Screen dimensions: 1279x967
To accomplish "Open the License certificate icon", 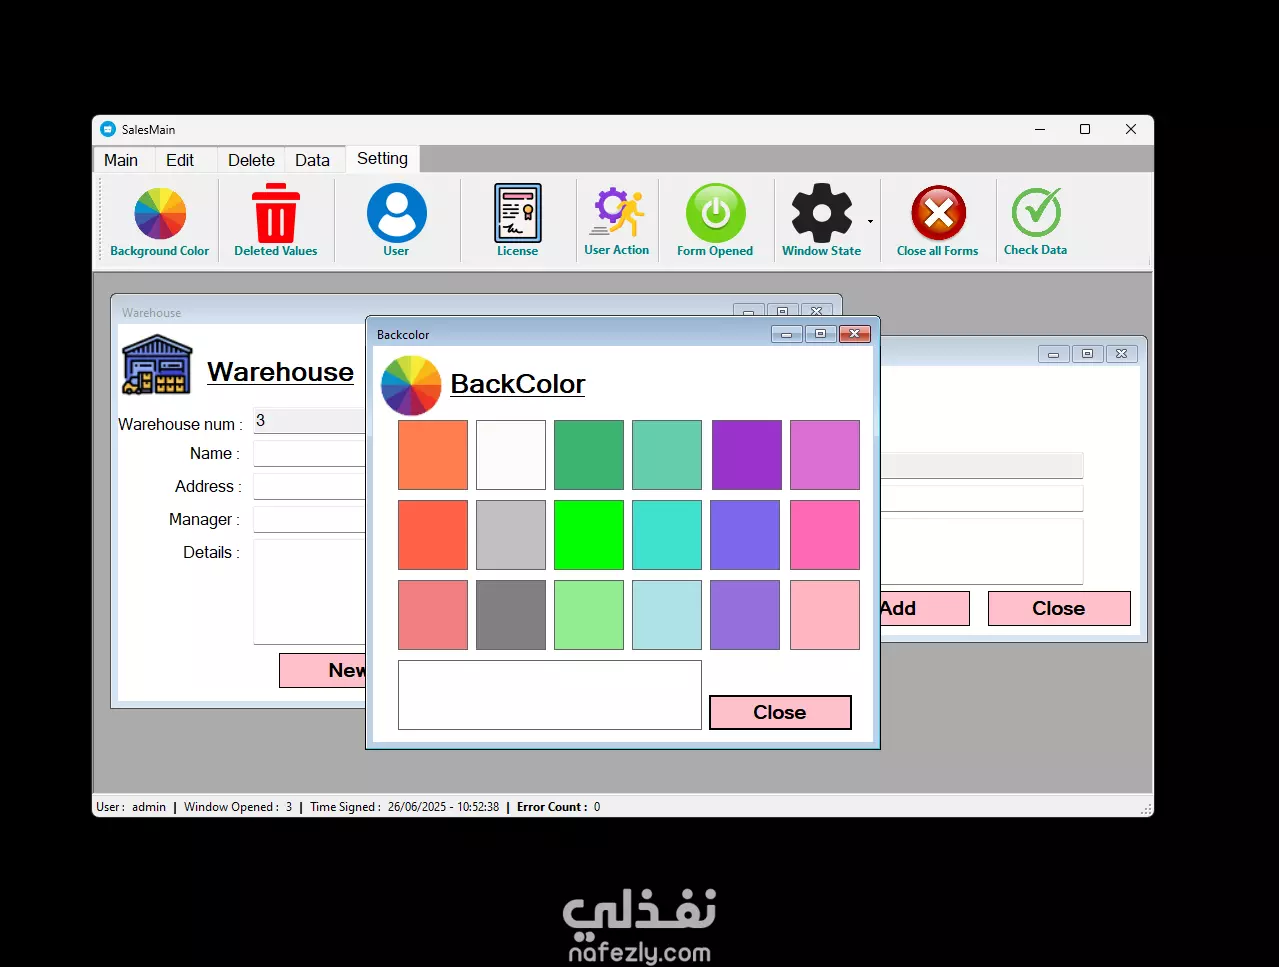I will click(x=518, y=221).
